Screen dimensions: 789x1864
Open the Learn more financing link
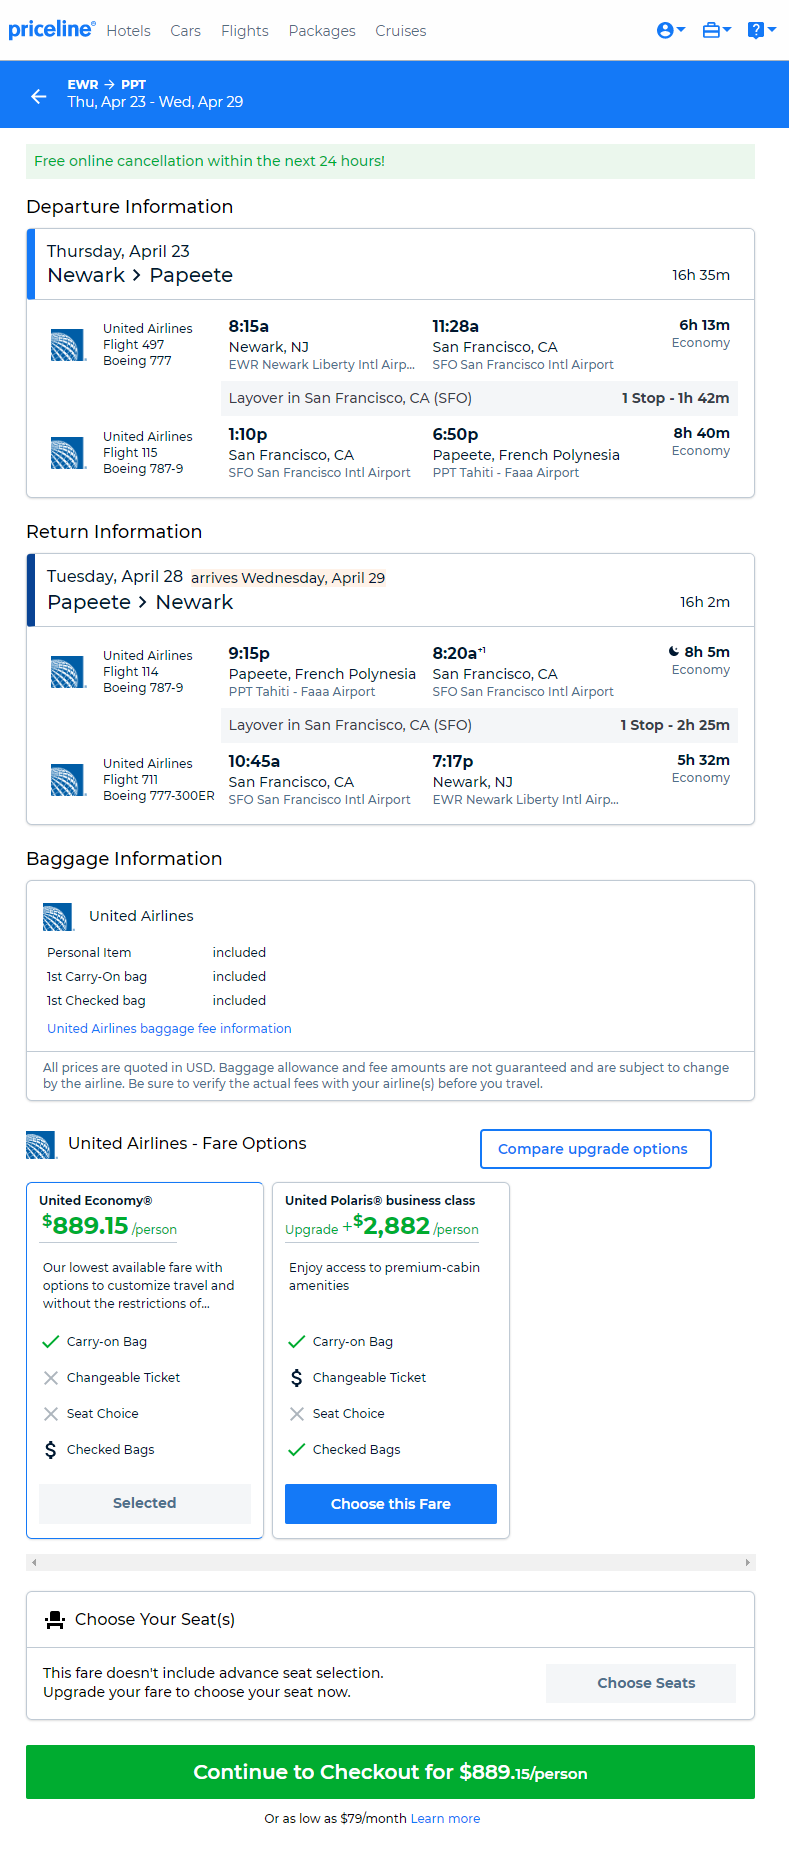coord(445,1818)
